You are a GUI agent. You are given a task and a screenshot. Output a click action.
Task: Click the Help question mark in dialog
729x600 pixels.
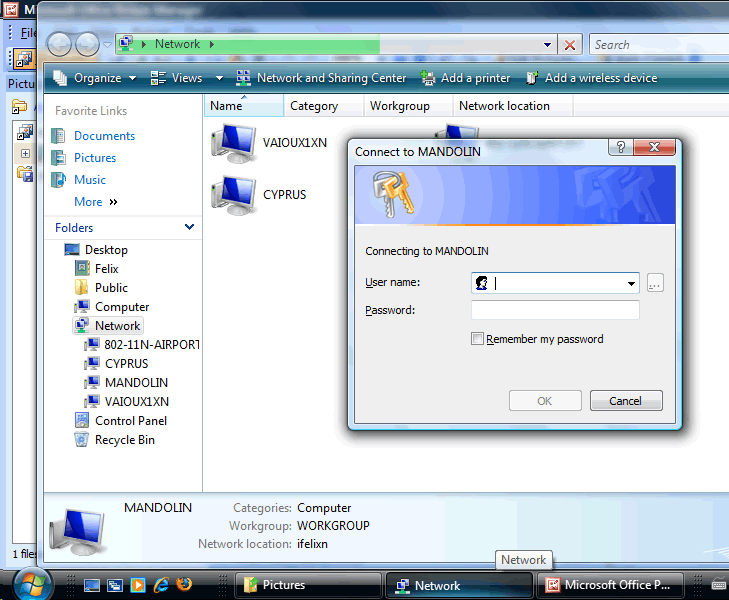click(x=621, y=148)
